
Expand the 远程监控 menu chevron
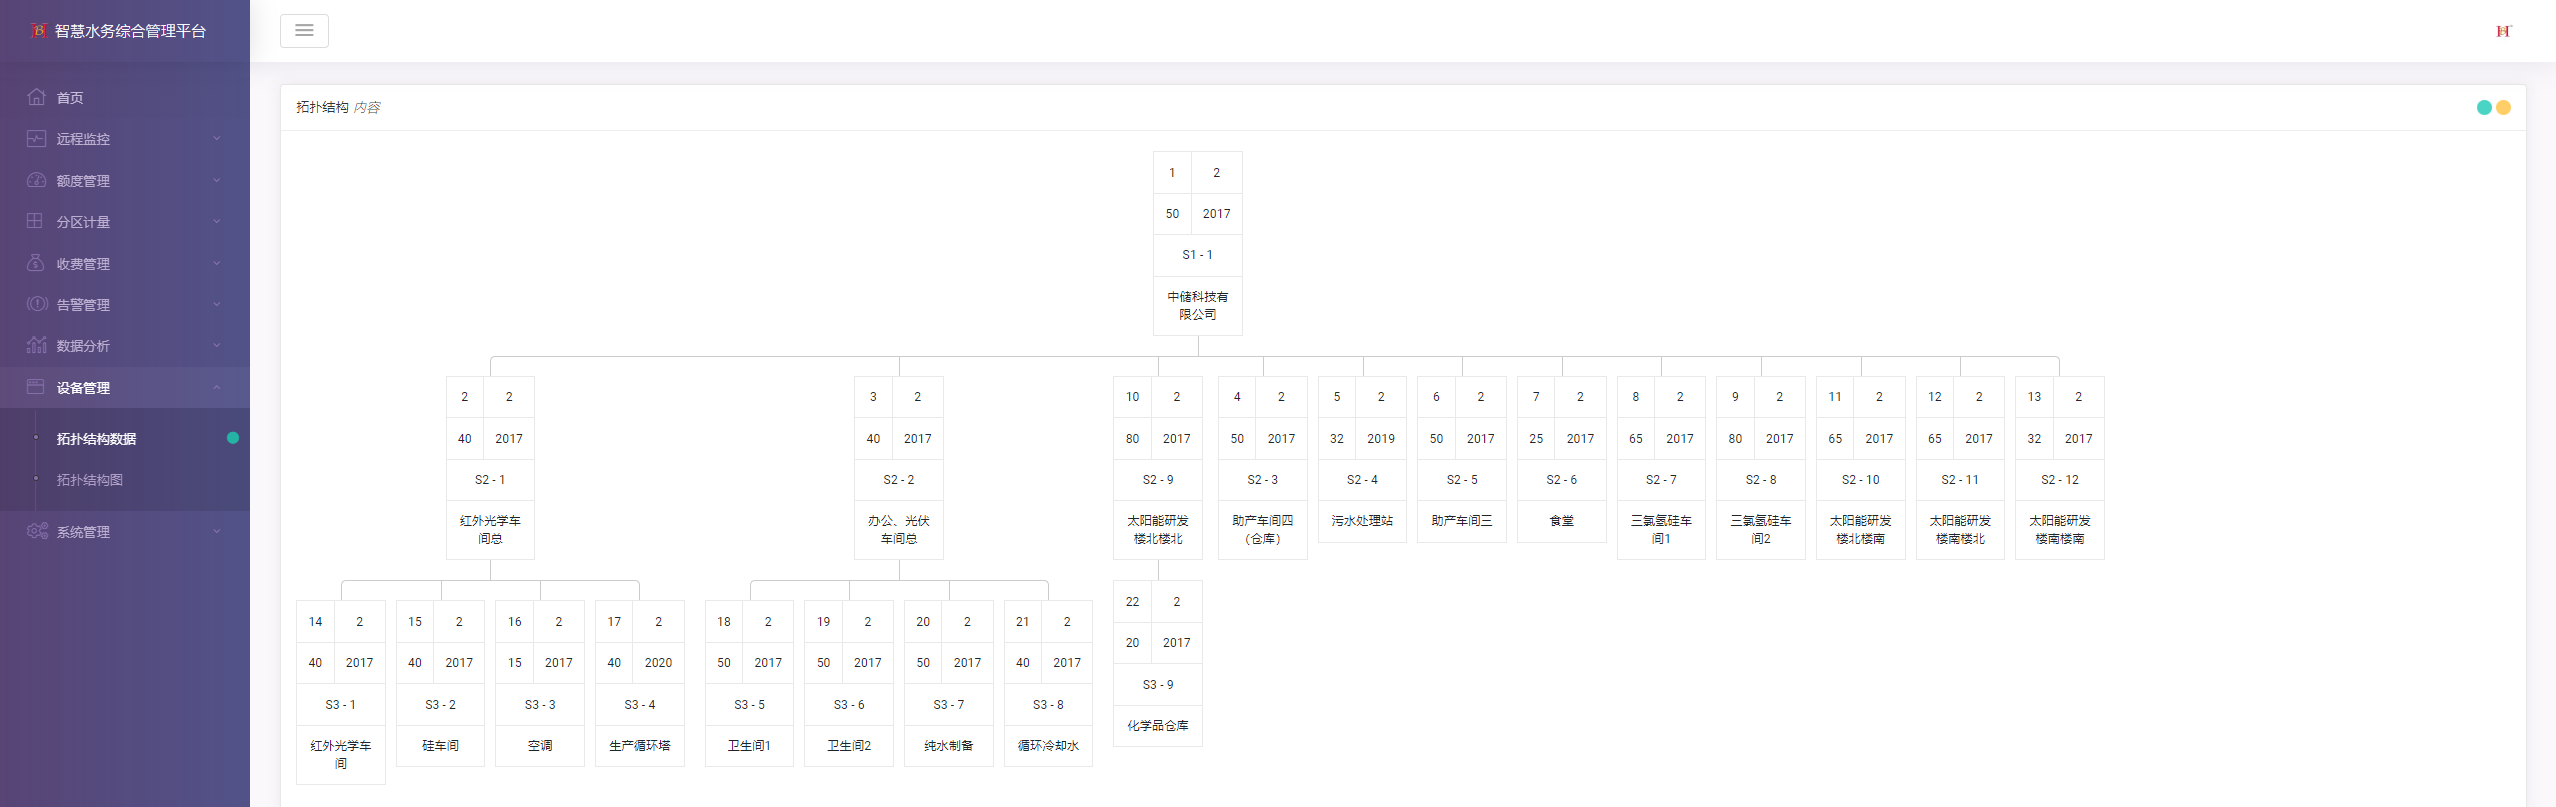click(x=217, y=139)
